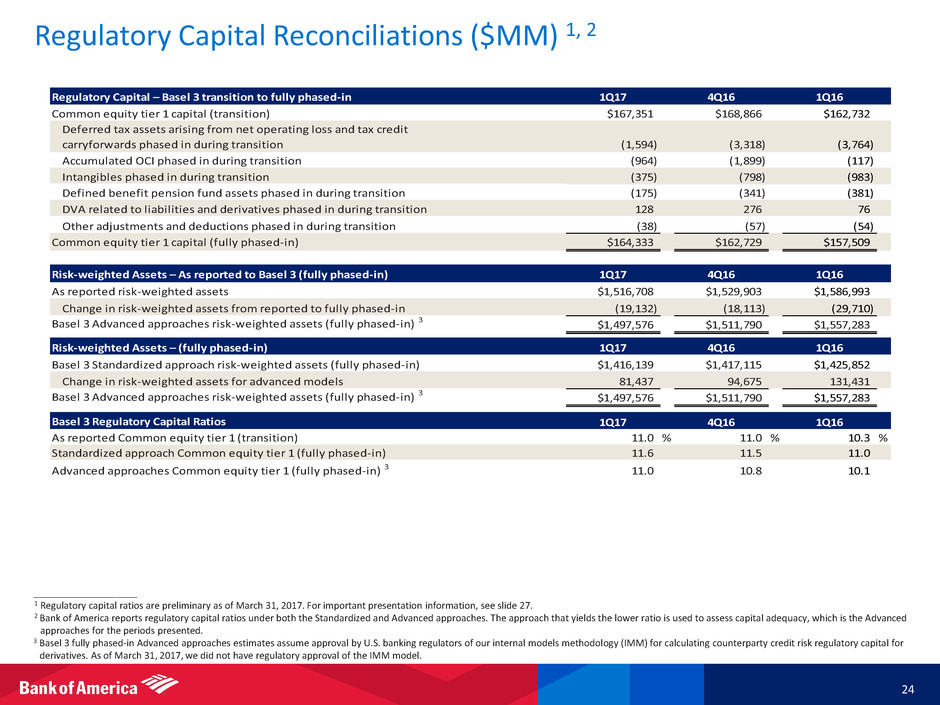This screenshot has width=940, height=705.
Task: Click the Bank of America flag logo
Action: (160, 685)
